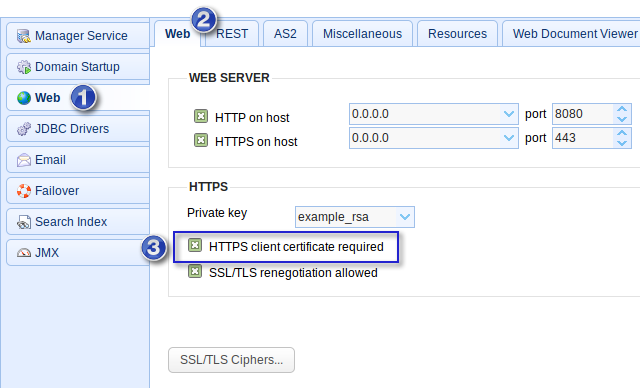
Task: Open JMX settings in sidebar
Action: point(78,253)
